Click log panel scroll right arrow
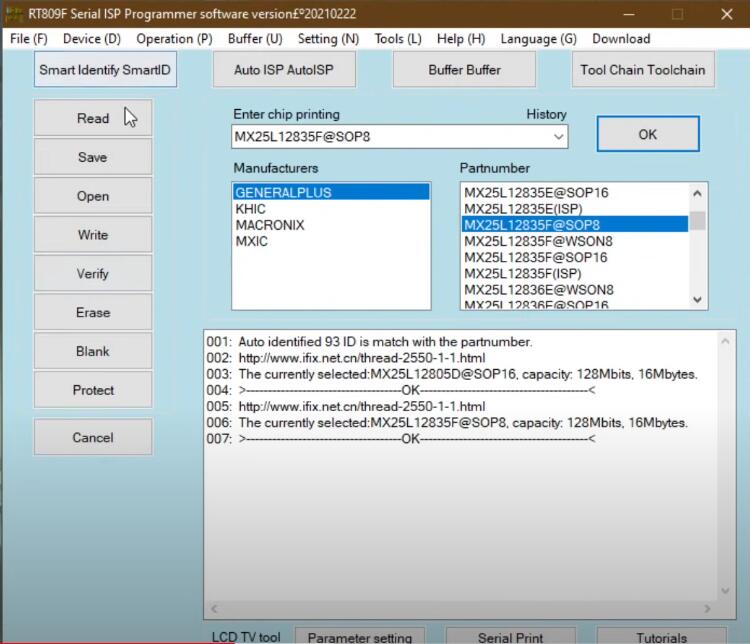This screenshot has height=644, width=750. [707, 609]
